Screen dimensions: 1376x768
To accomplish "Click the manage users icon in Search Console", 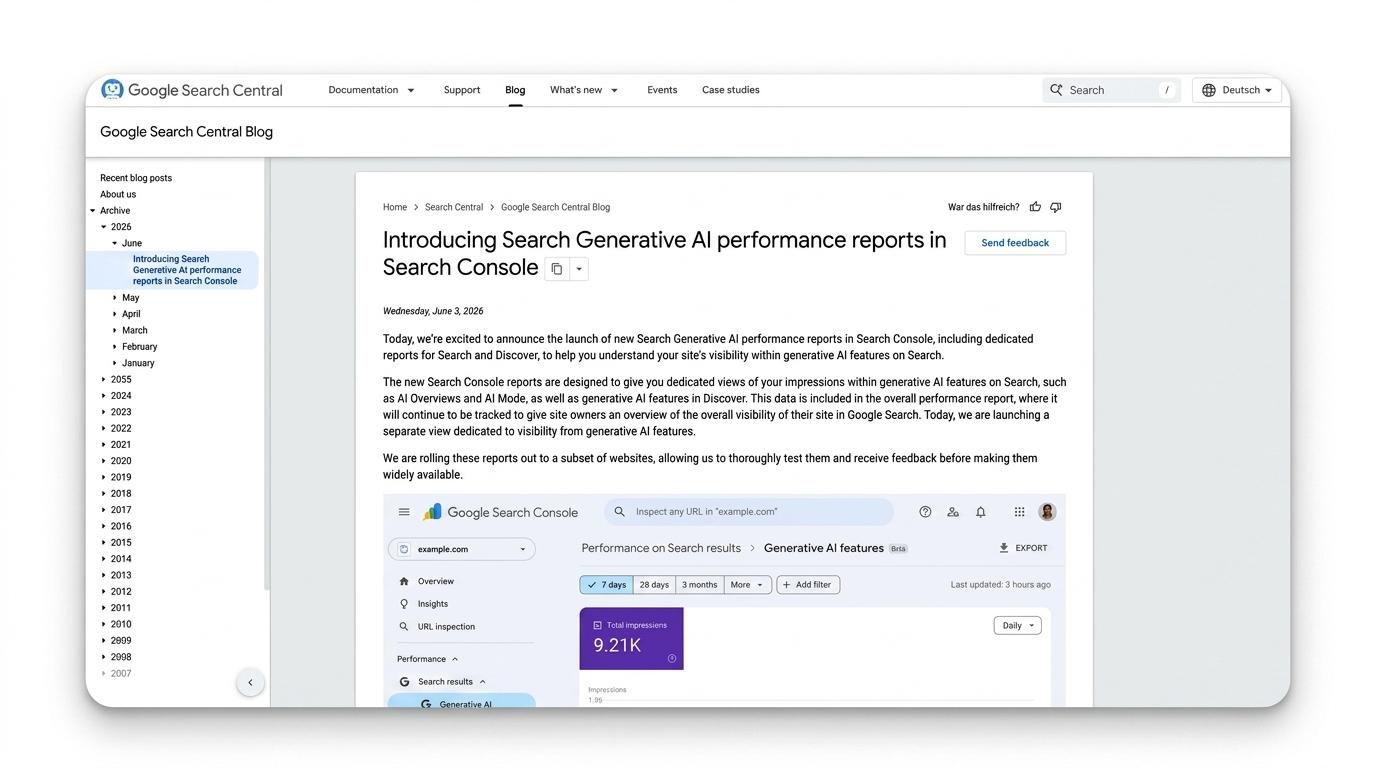I will coord(953,512).
